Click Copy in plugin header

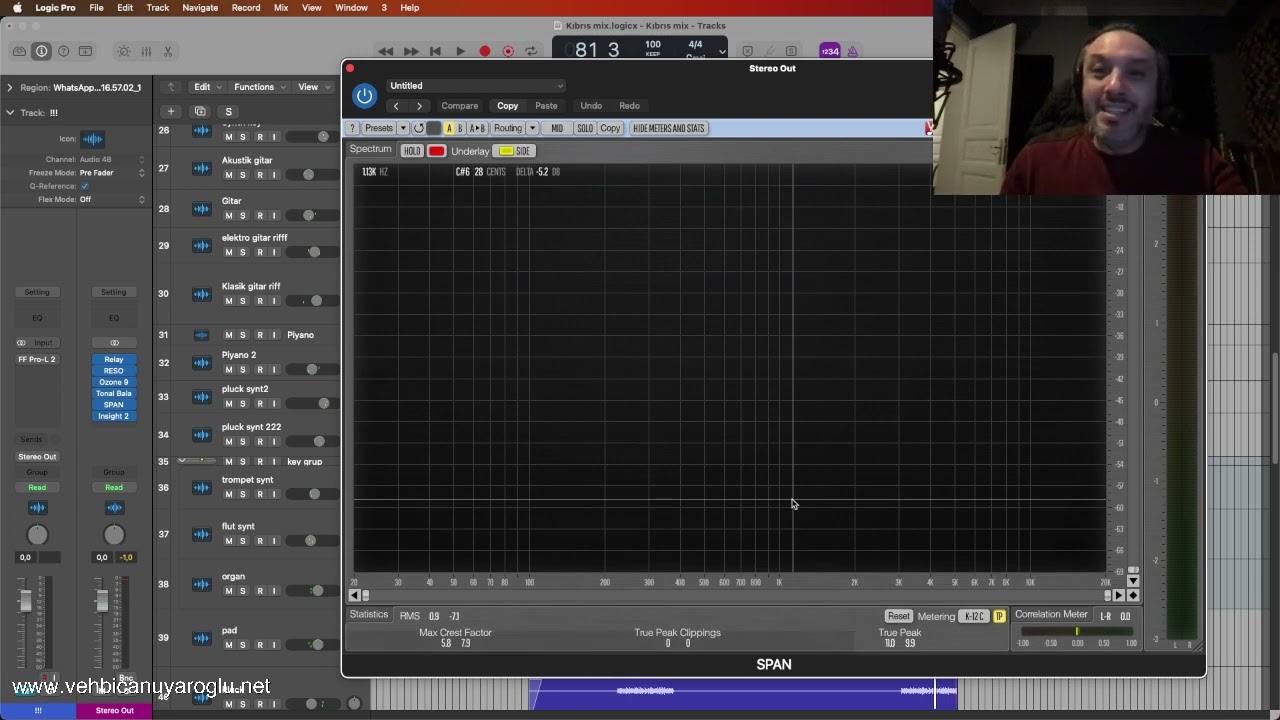coord(508,106)
